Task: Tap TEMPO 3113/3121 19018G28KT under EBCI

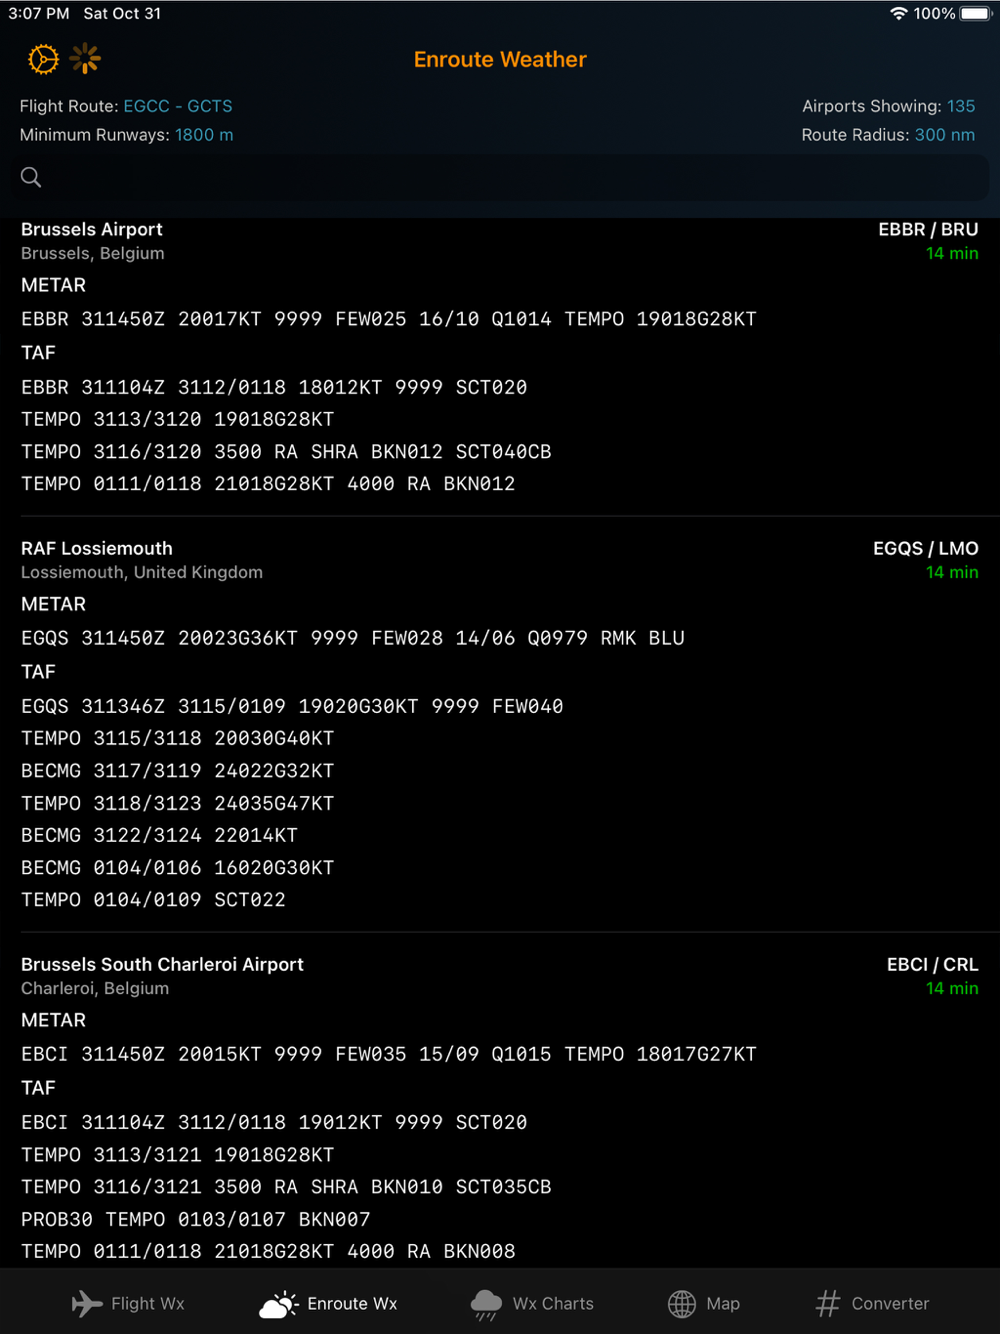Action: [177, 1155]
